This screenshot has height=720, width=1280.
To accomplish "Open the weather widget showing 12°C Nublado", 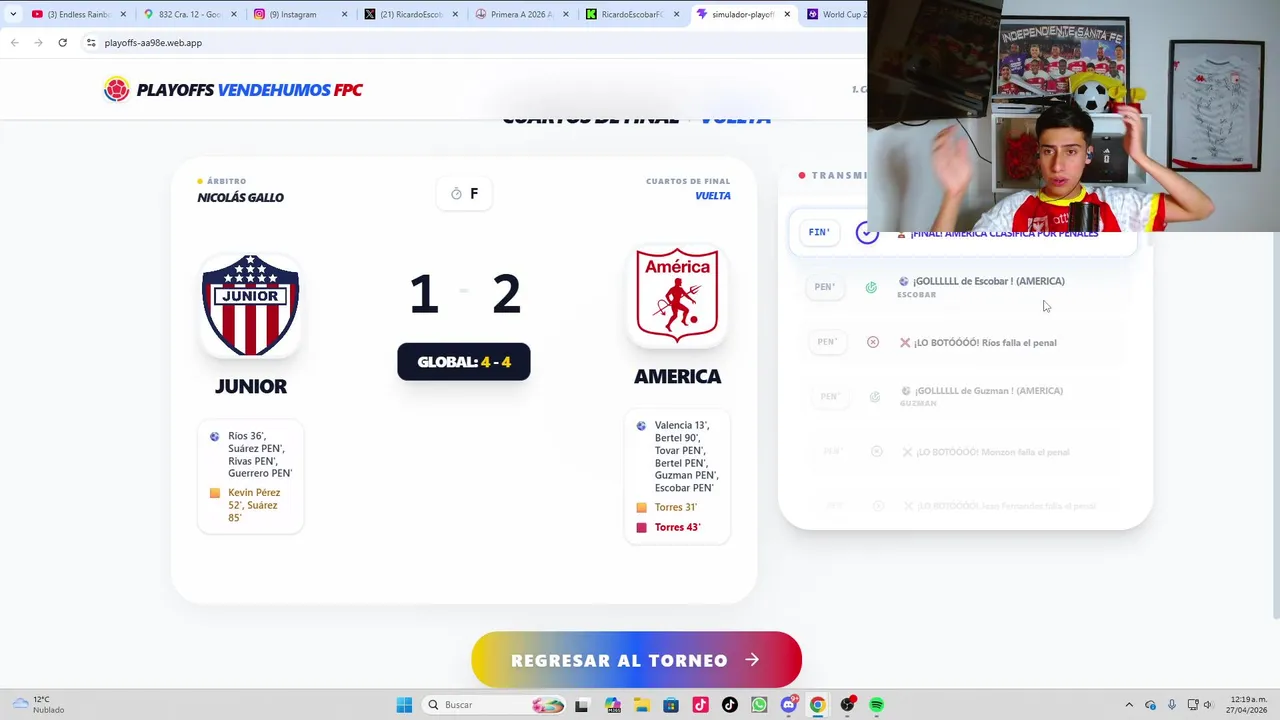I will tap(37, 705).
